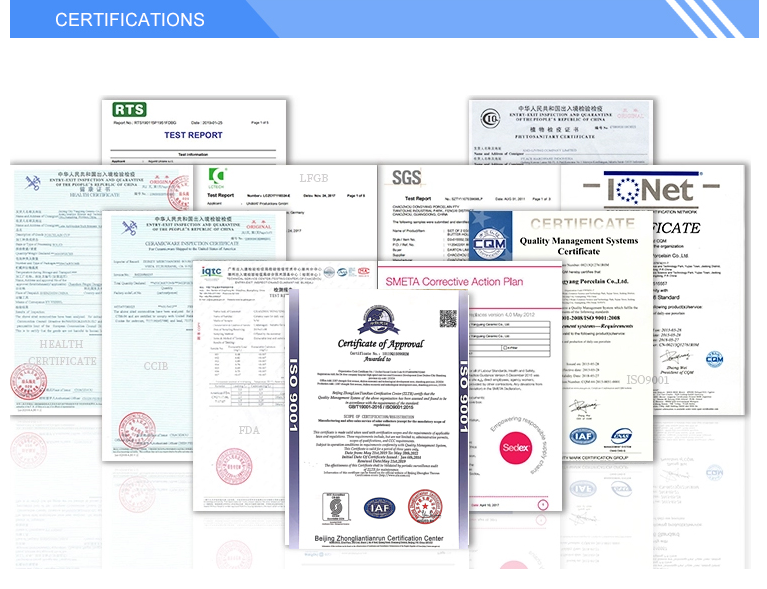Image resolution: width=767 pixels, height=589 pixels.
Task: Click the QR code on Certificate of Approval
Action: click(448, 318)
